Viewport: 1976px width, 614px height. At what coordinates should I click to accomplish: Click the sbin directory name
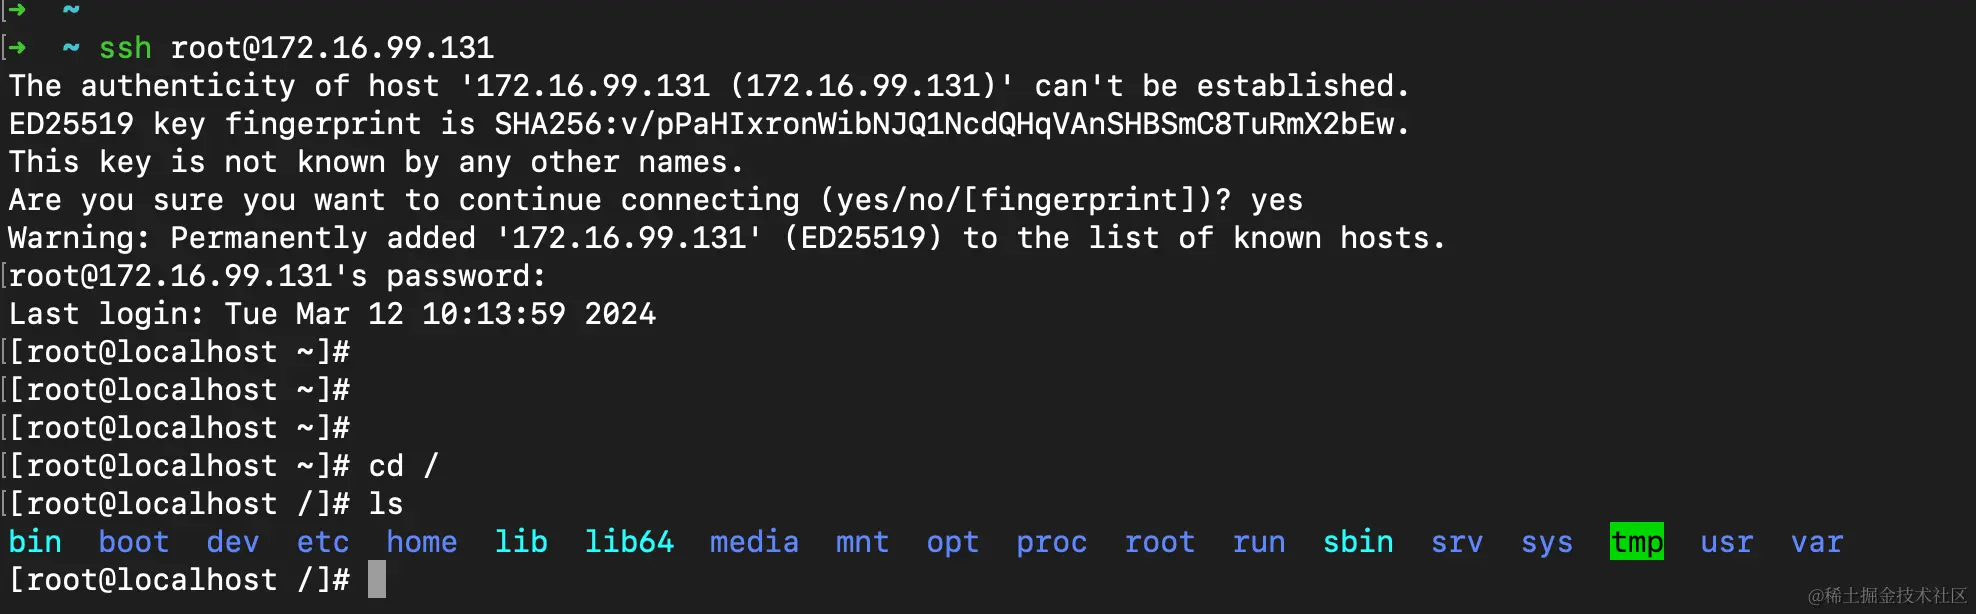coord(1357,542)
